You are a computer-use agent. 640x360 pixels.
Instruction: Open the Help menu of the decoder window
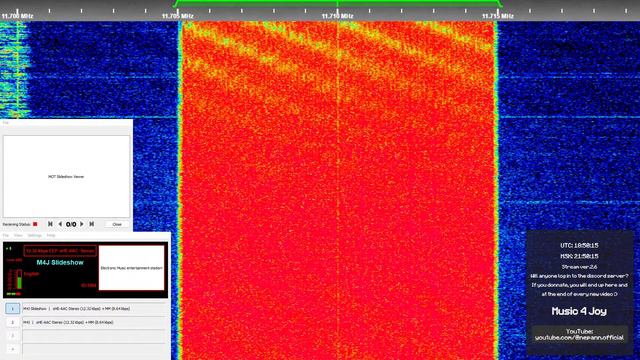51,236
